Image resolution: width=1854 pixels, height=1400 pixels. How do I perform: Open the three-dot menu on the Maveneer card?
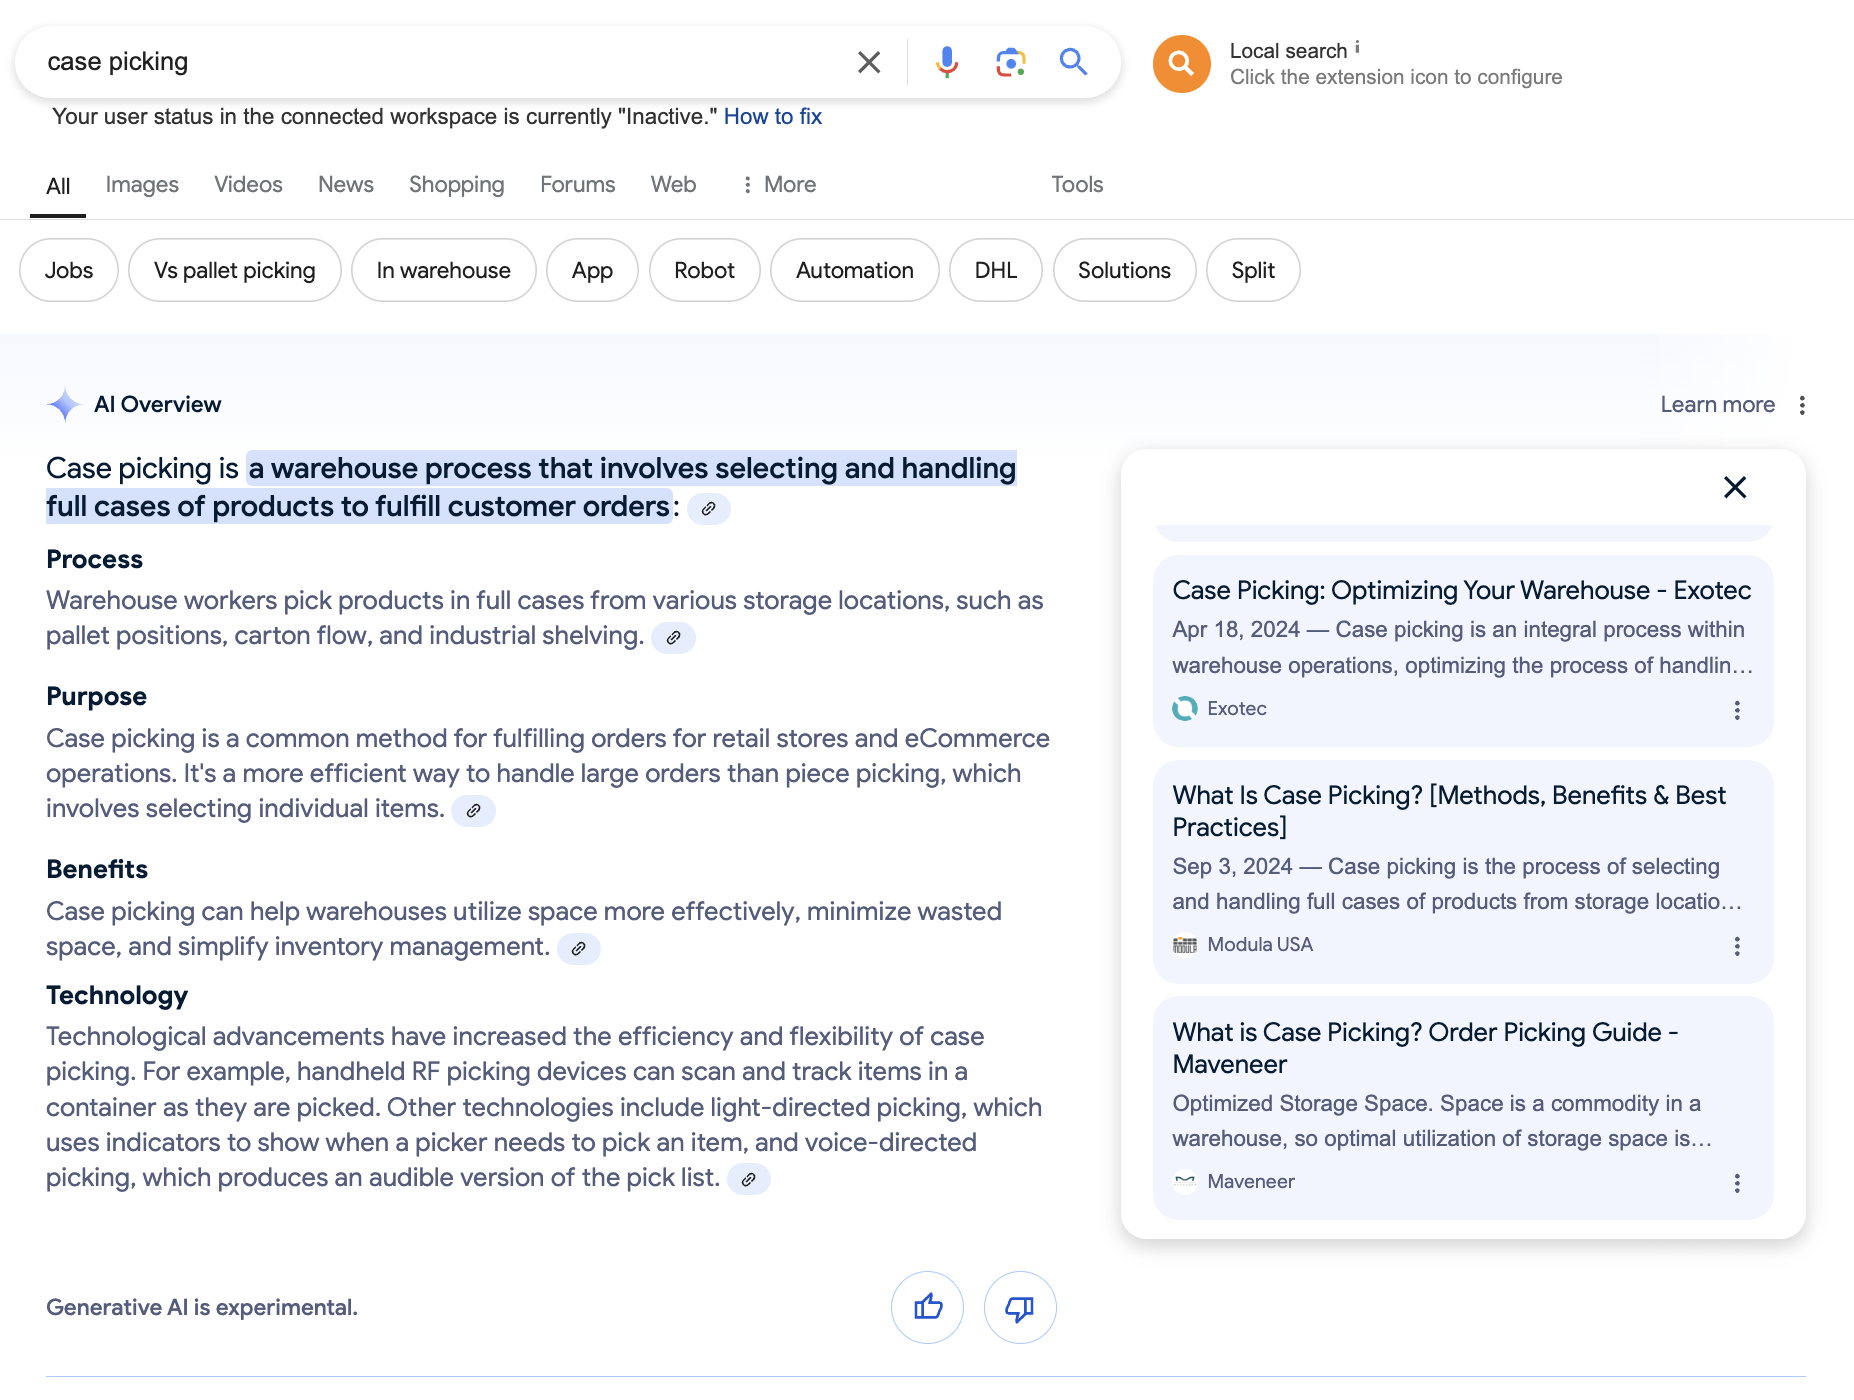click(1737, 1183)
